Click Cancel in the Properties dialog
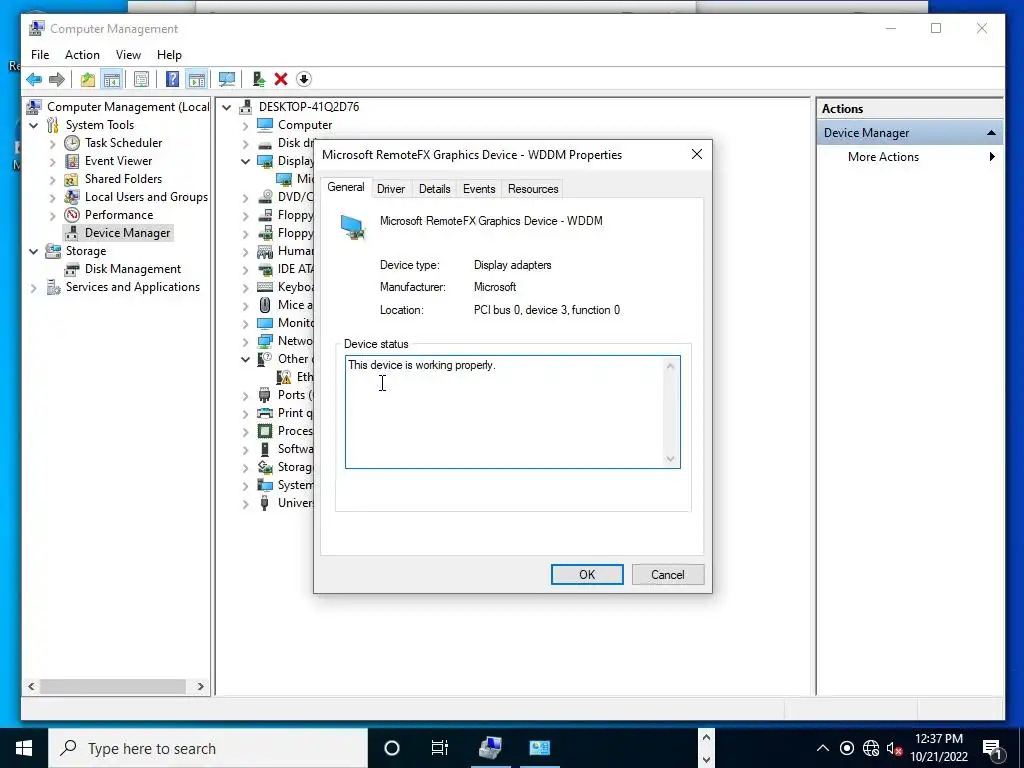Screen dimensions: 1024x768 (x=667, y=575)
